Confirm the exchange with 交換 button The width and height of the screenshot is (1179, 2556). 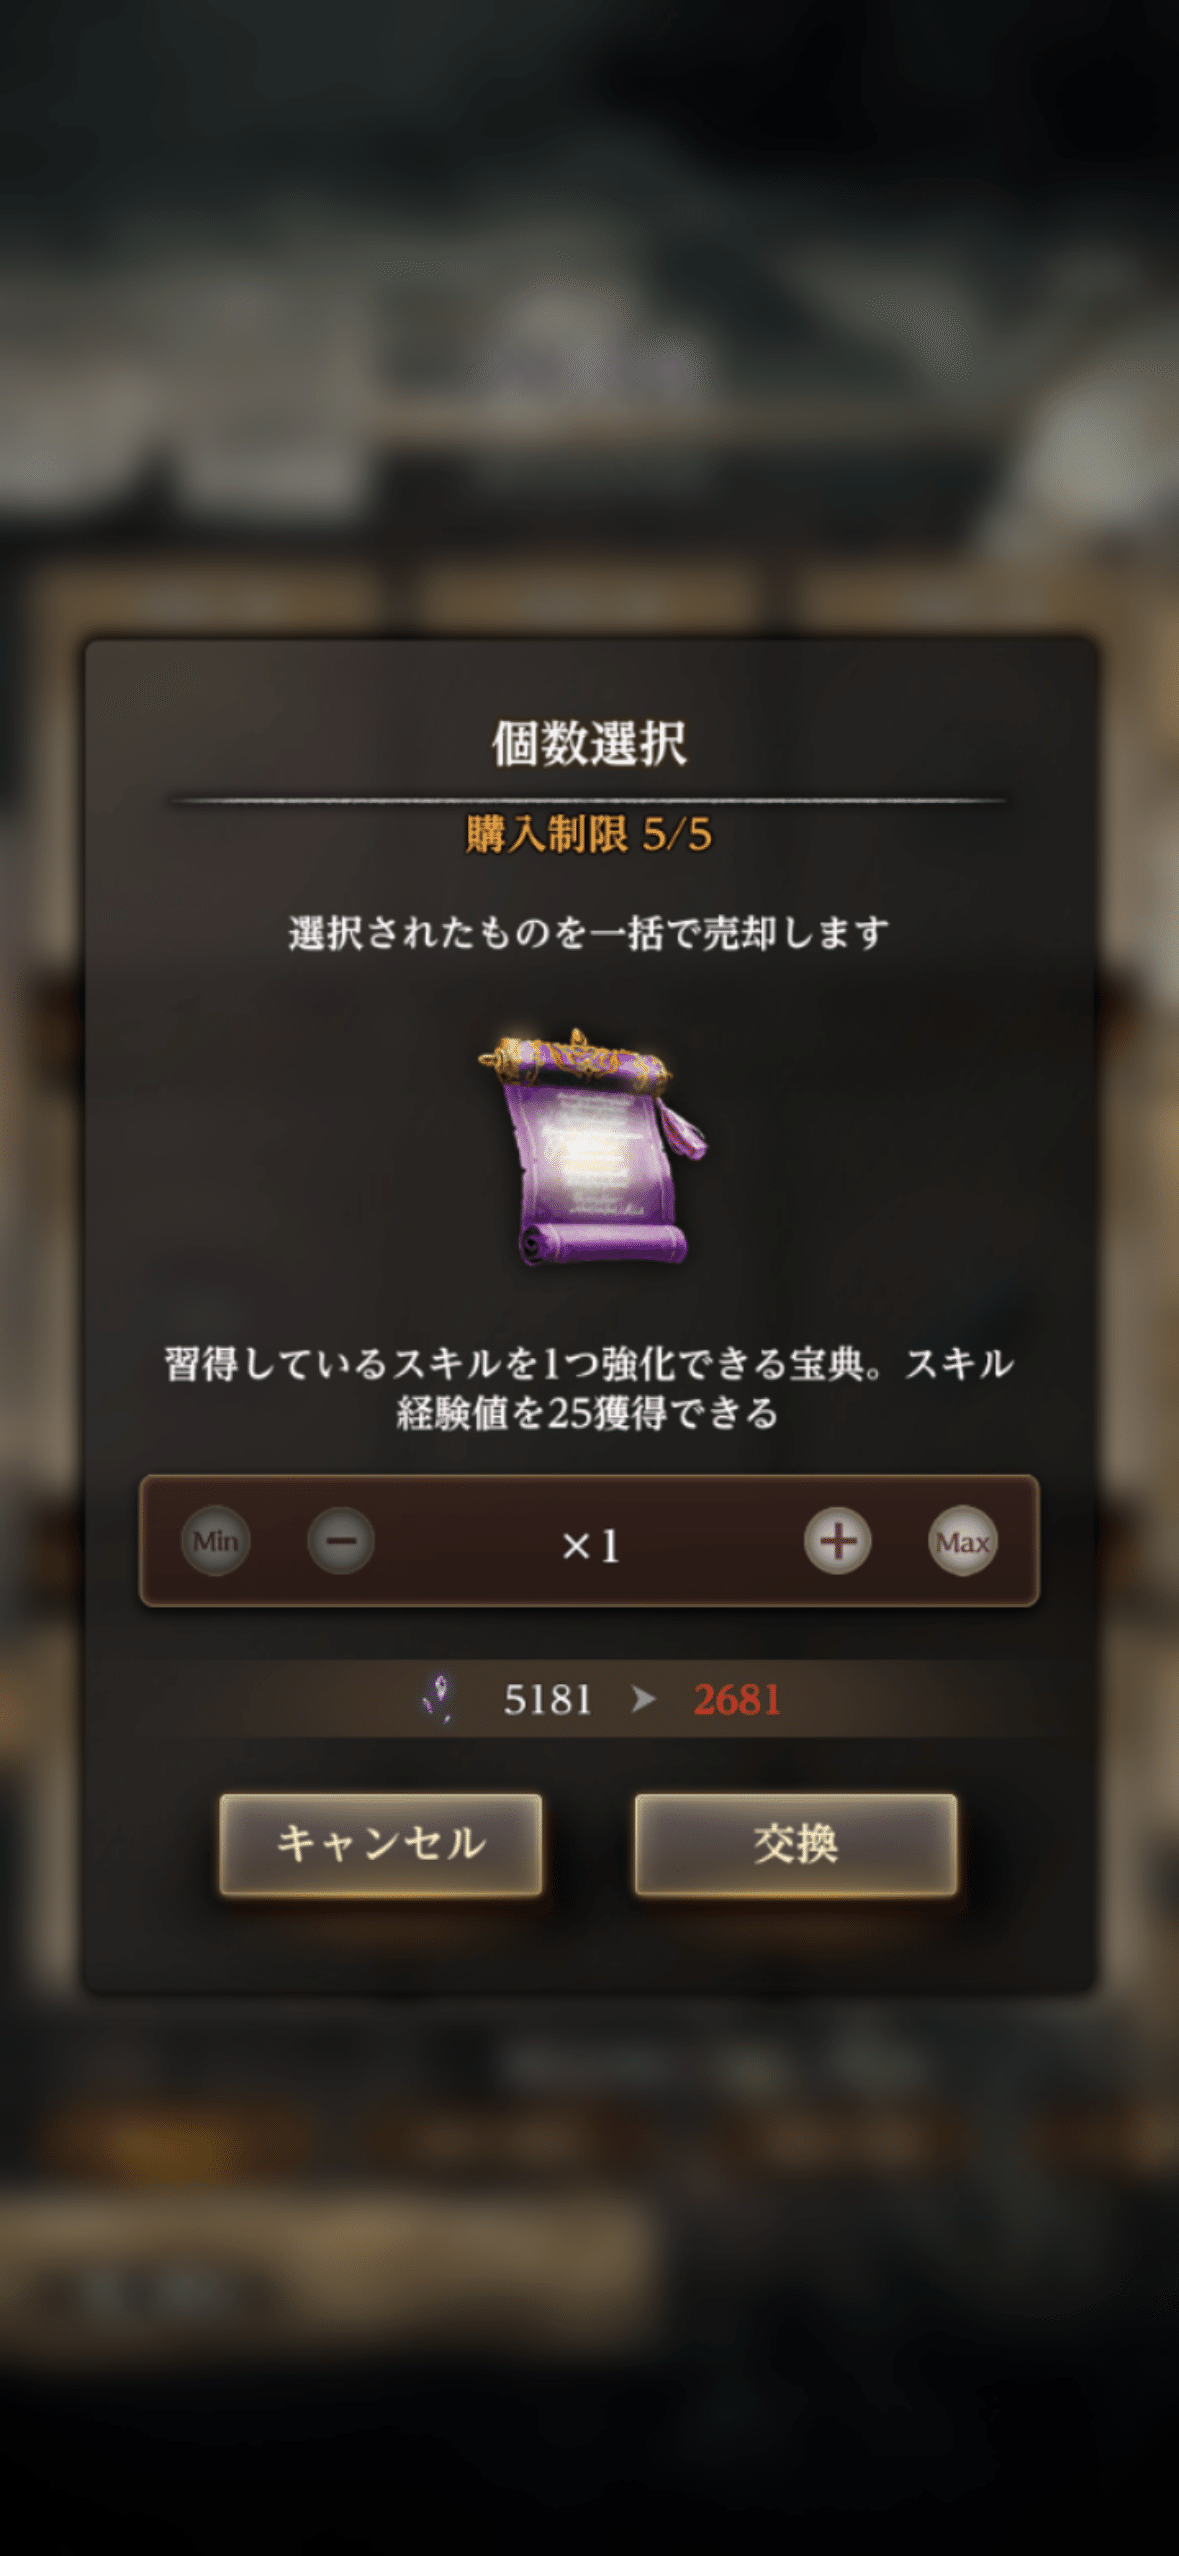(796, 1844)
